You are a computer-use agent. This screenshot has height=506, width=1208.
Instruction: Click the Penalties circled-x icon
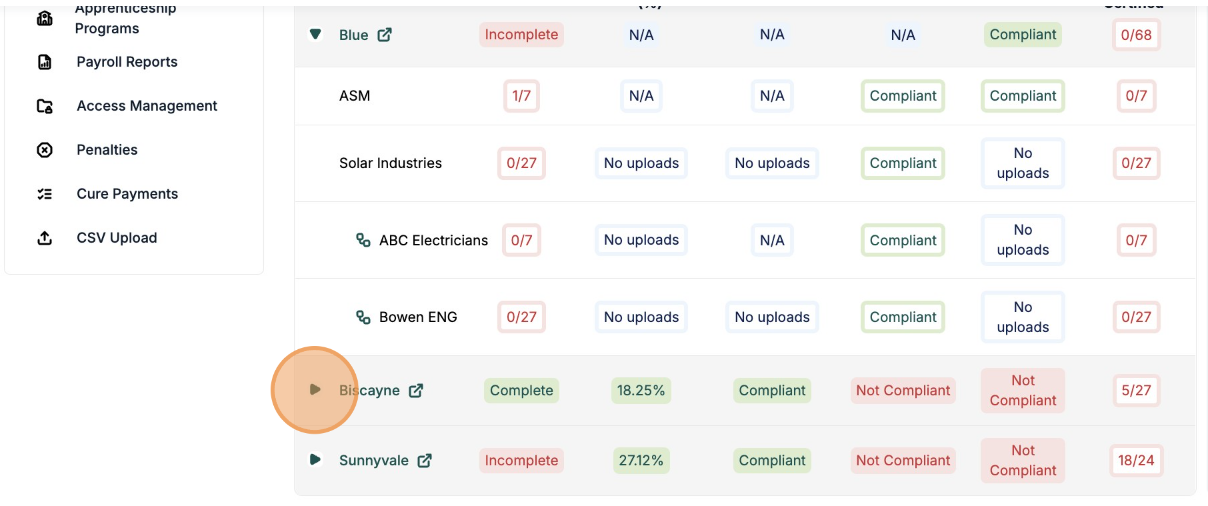point(45,150)
